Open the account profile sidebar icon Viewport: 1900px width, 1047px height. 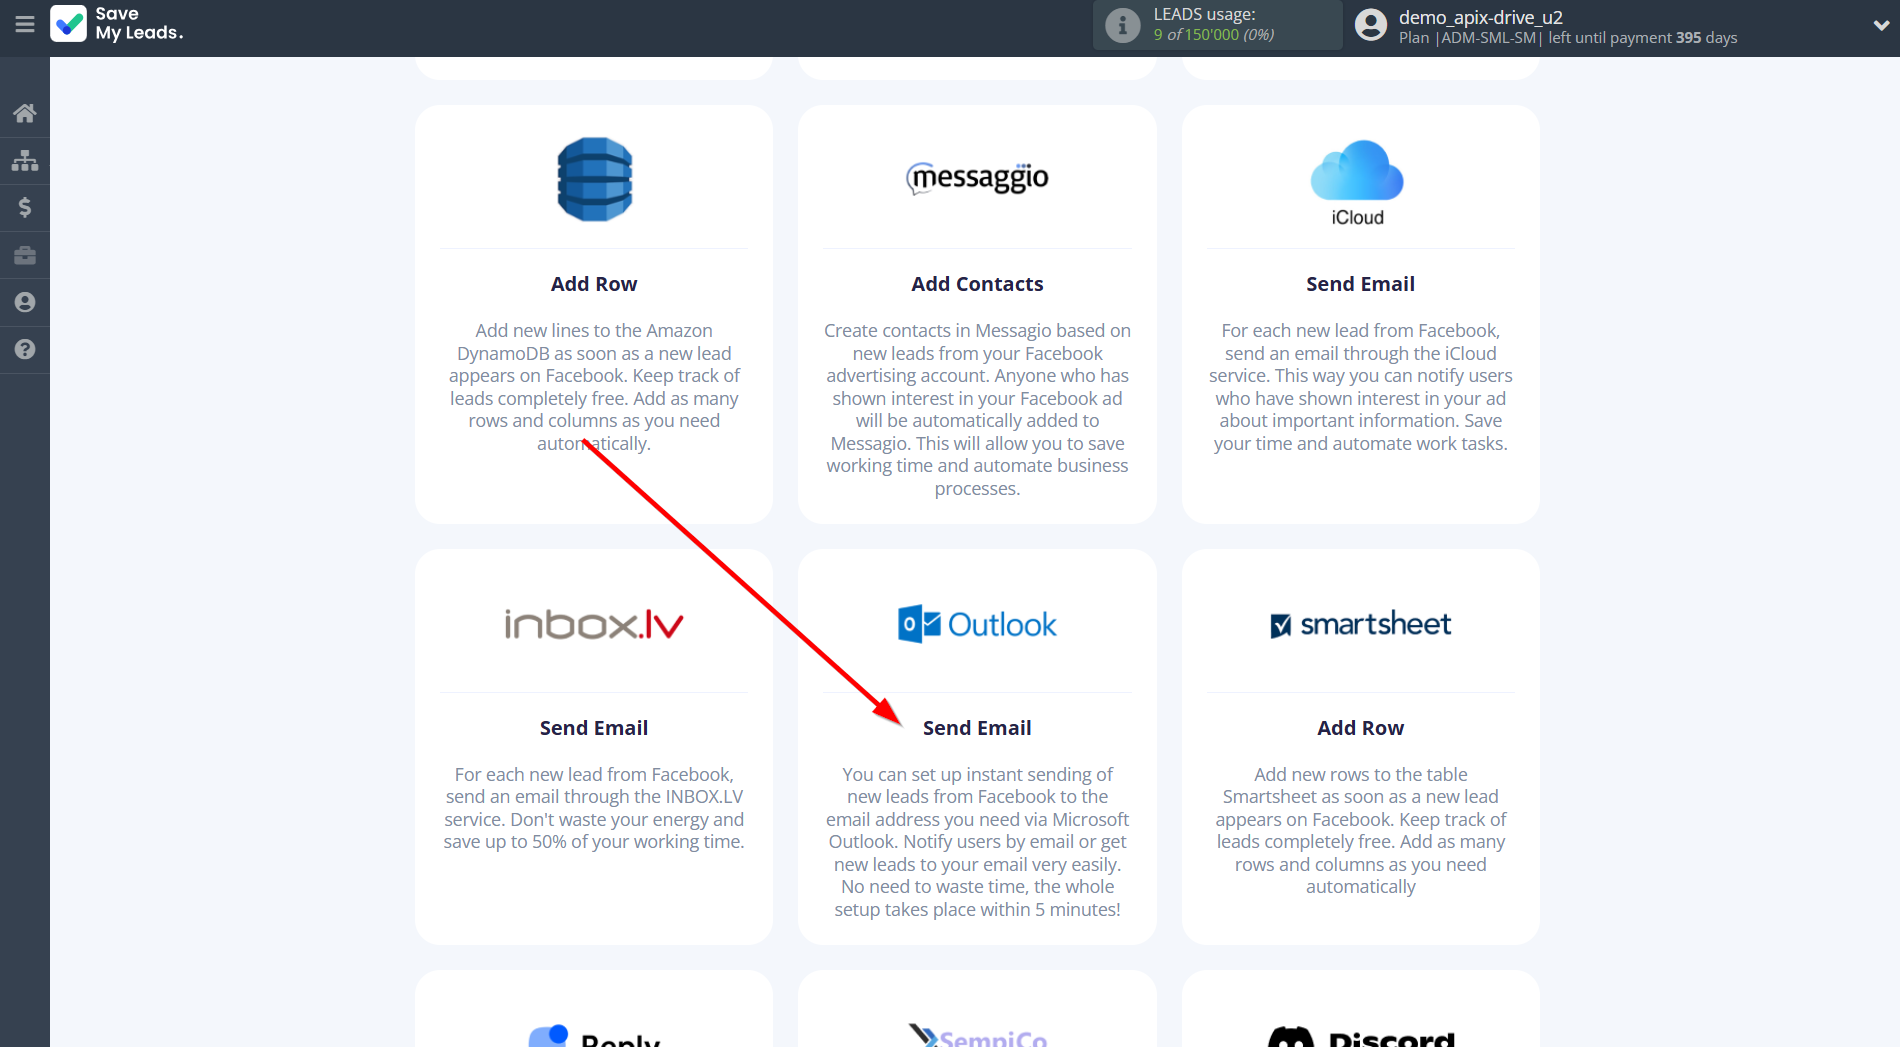click(24, 301)
